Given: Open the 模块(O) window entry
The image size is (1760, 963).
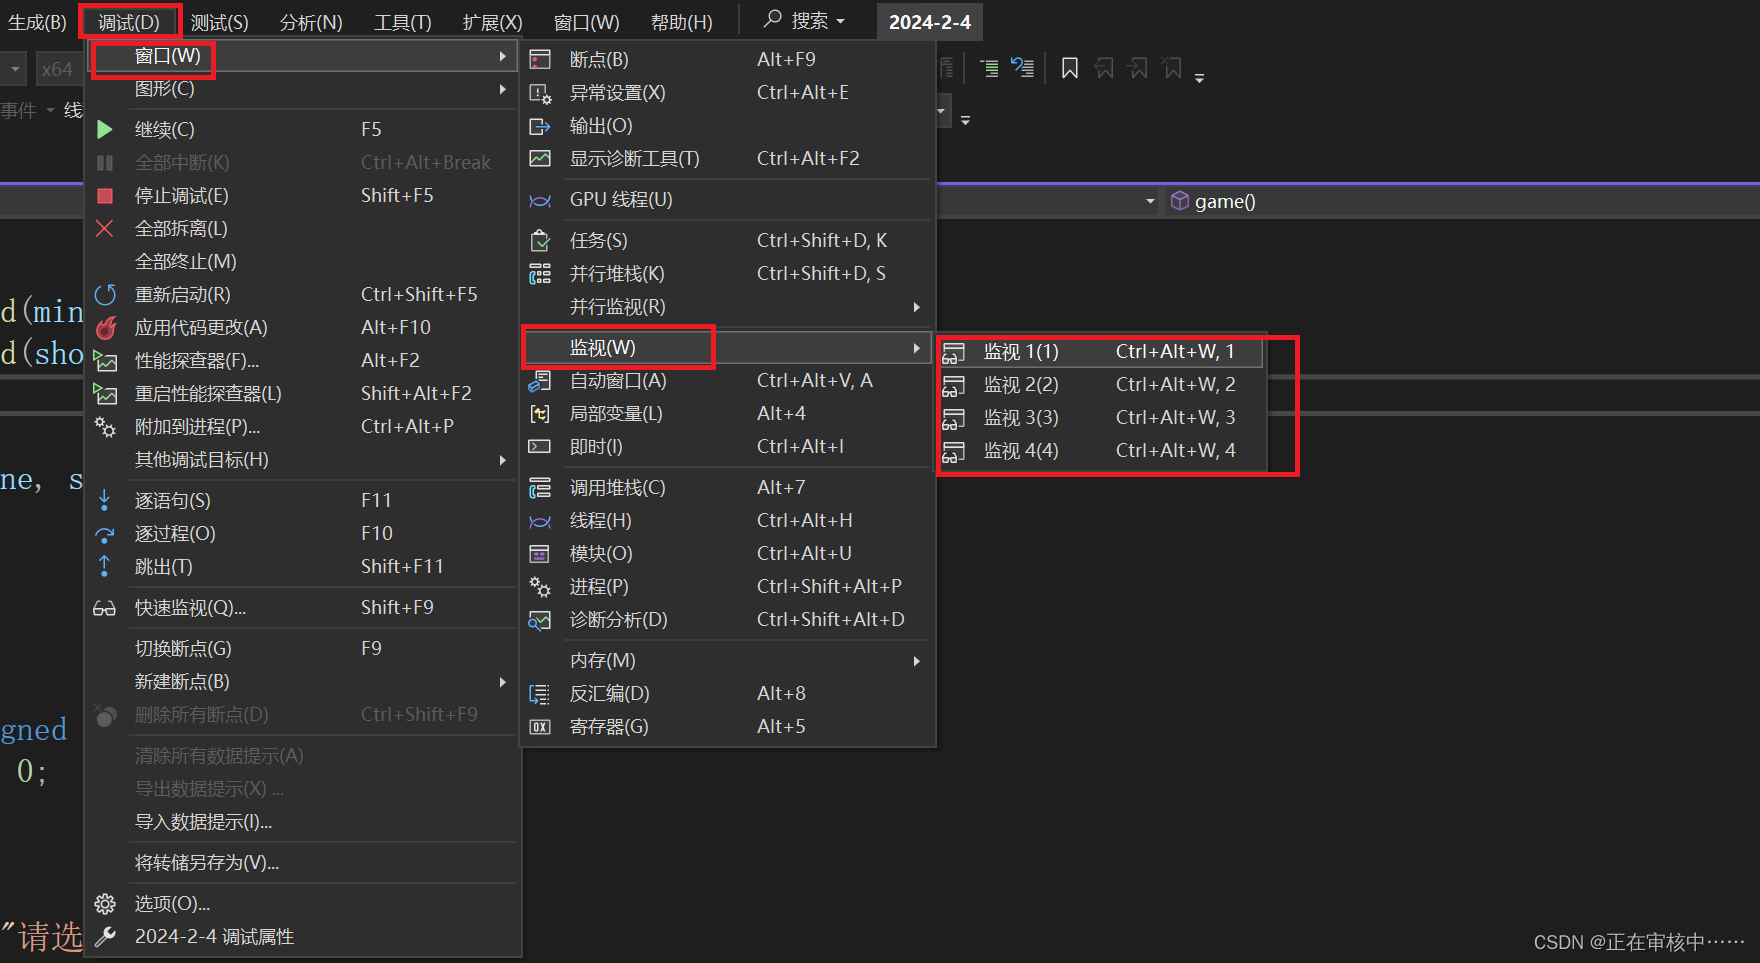Looking at the screenshot, I should [x=726, y=554].
